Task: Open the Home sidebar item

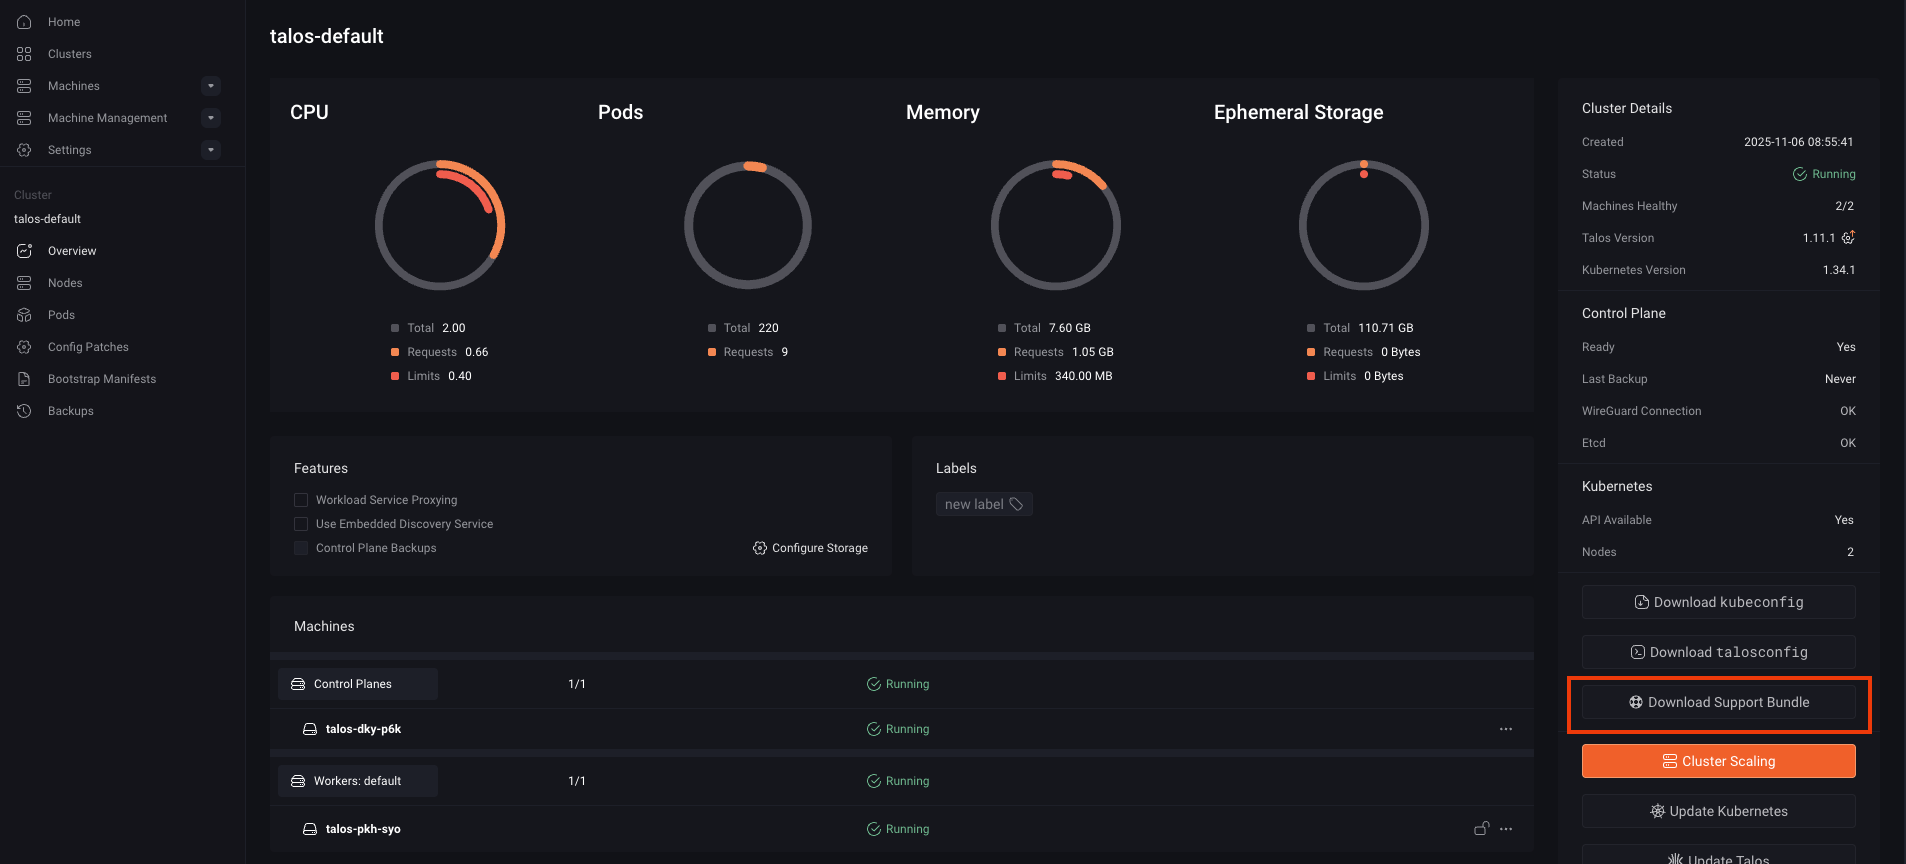Action: (x=64, y=22)
